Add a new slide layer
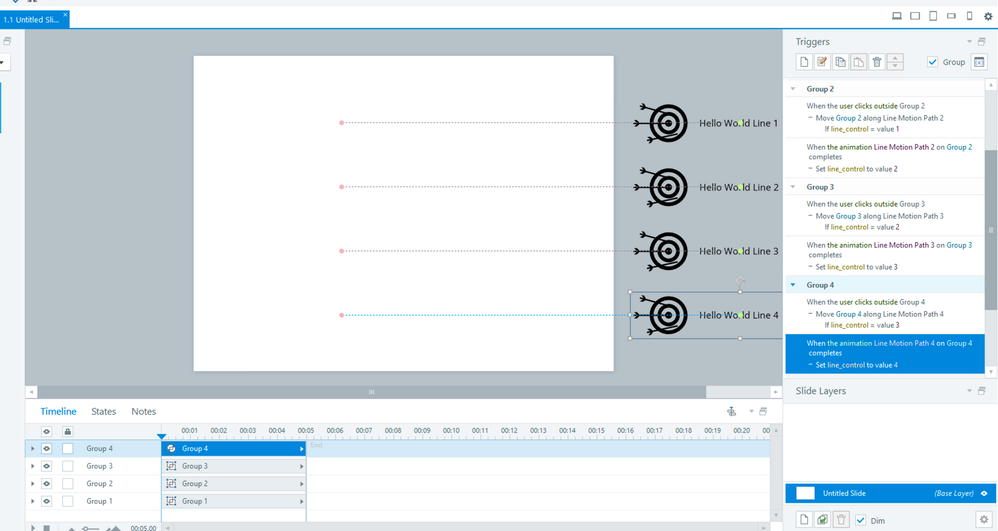The width and height of the screenshot is (998, 531). point(804,520)
